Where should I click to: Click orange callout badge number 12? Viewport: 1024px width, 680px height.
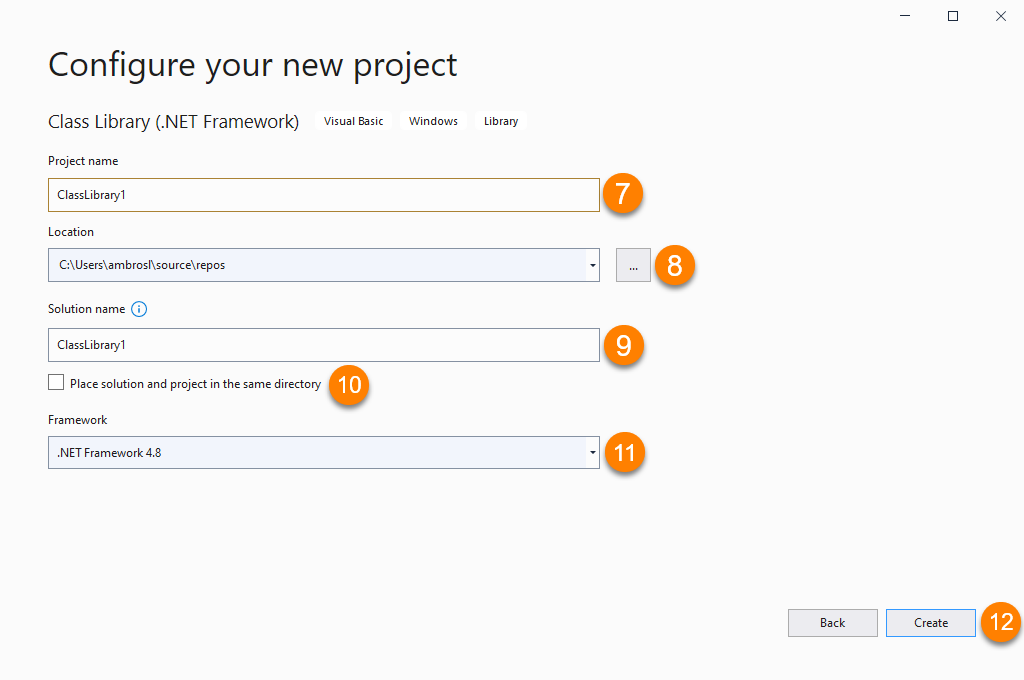pos(1001,622)
